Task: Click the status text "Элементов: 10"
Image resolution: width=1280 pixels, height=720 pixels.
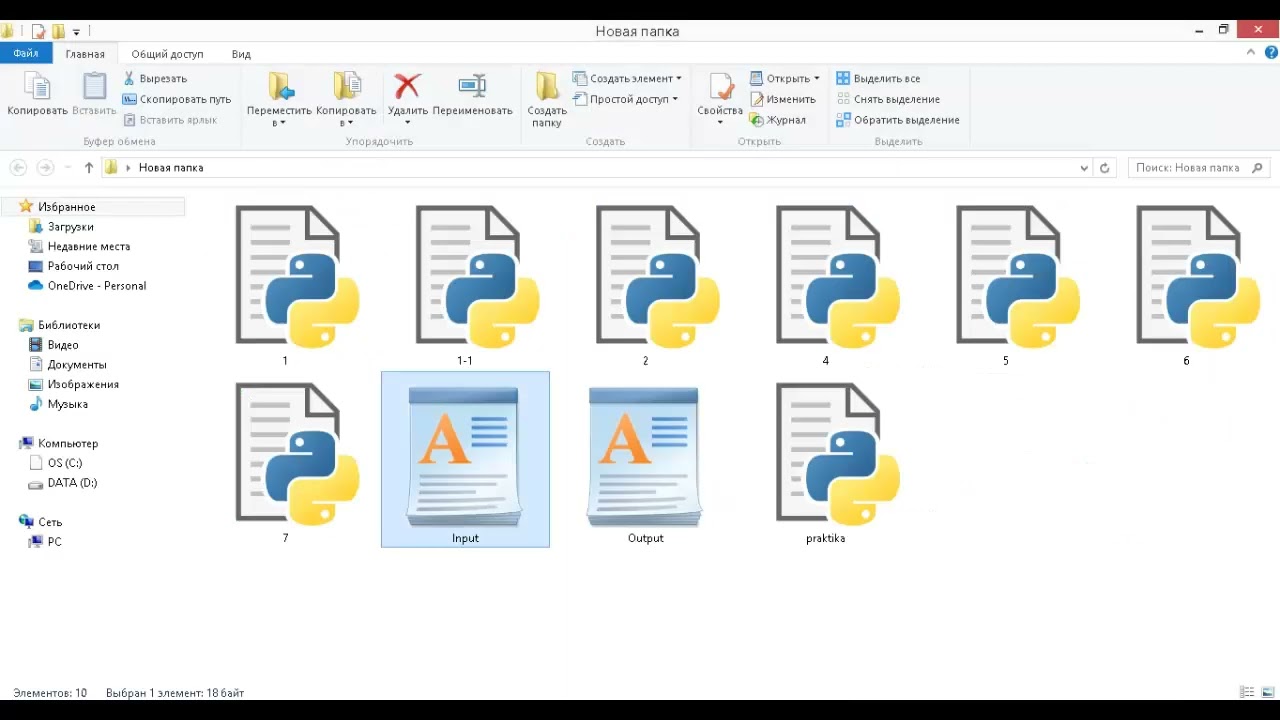Action: [x=50, y=693]
